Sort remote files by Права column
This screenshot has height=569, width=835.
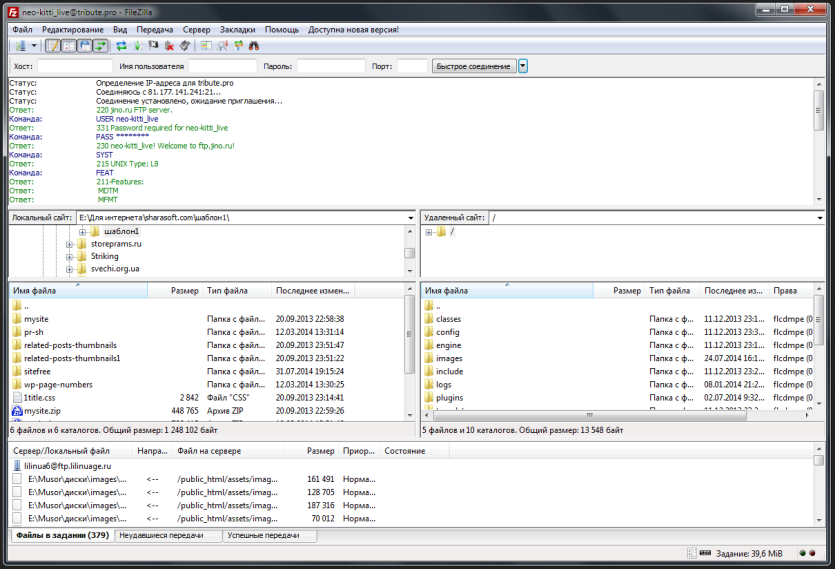(791, 291)
